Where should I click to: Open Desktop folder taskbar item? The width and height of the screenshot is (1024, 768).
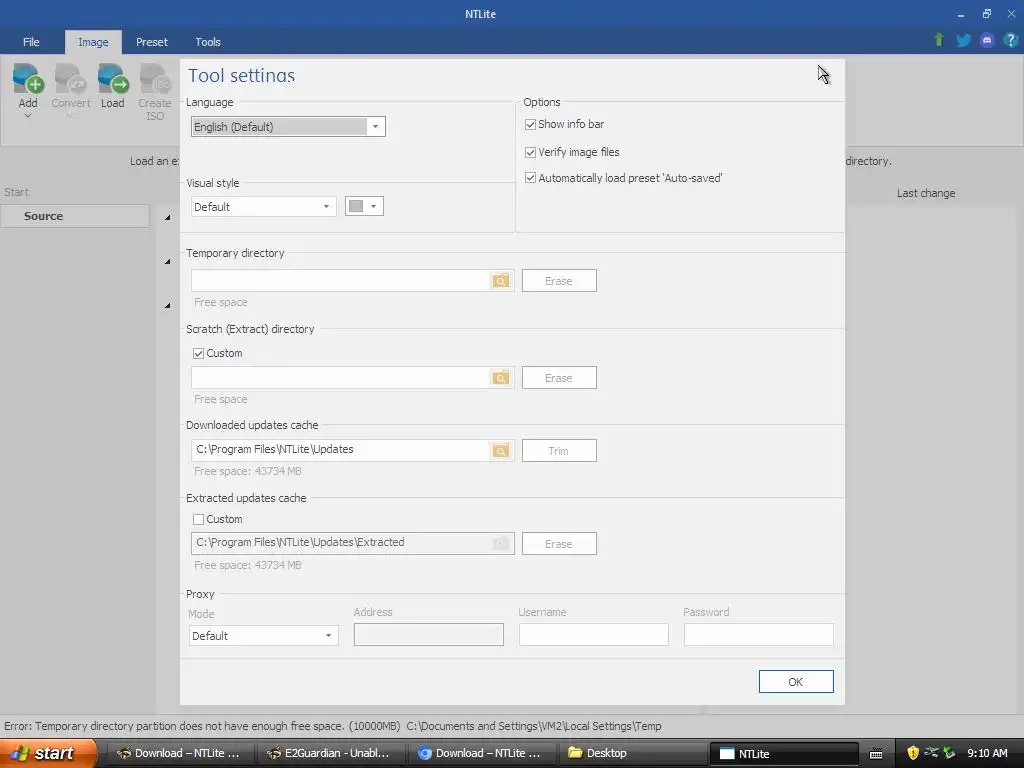[632, 753]
